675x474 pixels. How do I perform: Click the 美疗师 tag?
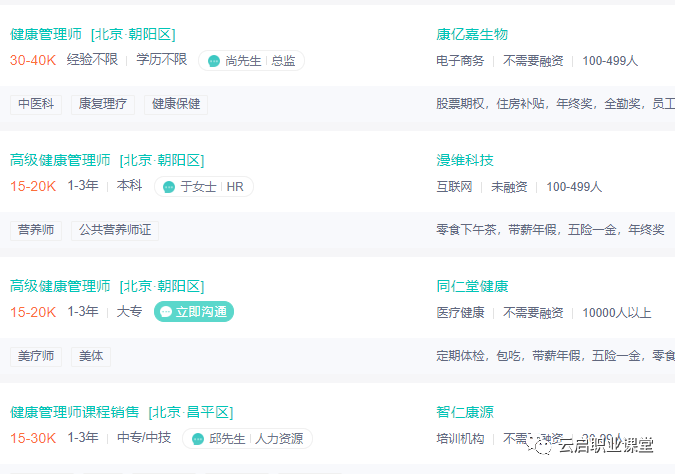coord(36,356)
